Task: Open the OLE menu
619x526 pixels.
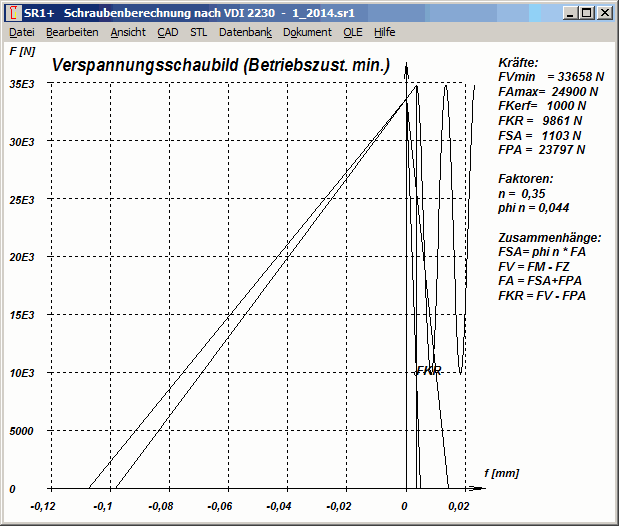Action: [x=353, y=32]
